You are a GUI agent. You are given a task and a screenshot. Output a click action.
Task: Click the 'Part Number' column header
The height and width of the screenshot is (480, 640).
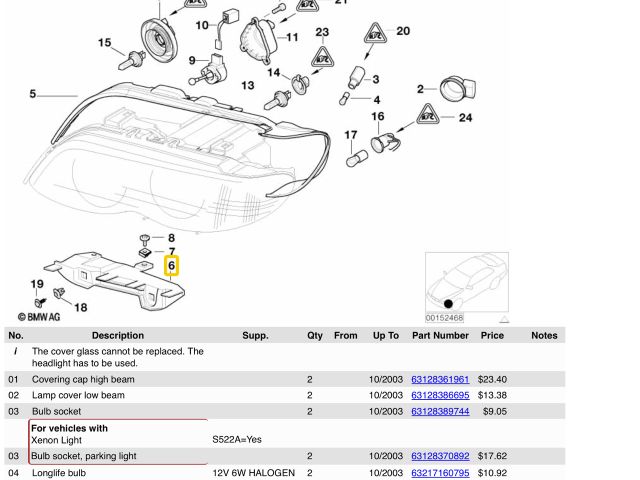pos(440,336)
